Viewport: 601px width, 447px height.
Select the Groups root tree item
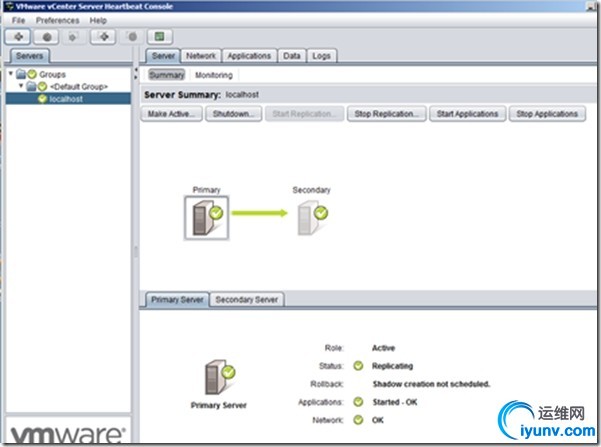pyautogui.click(x=52, y=74)
